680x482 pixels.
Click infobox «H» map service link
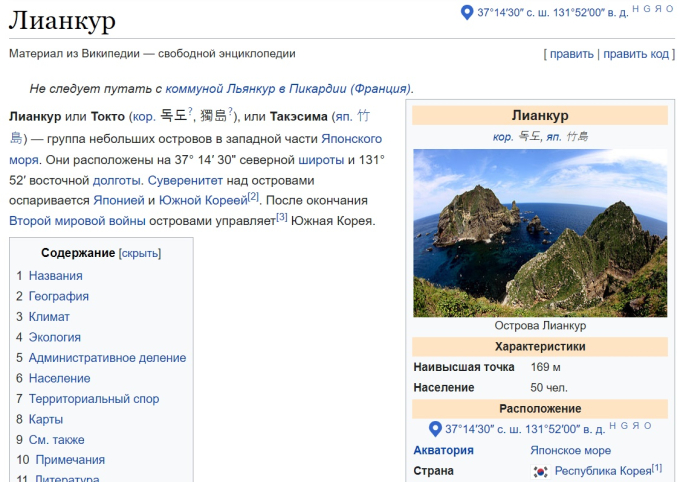click(613, 426)
